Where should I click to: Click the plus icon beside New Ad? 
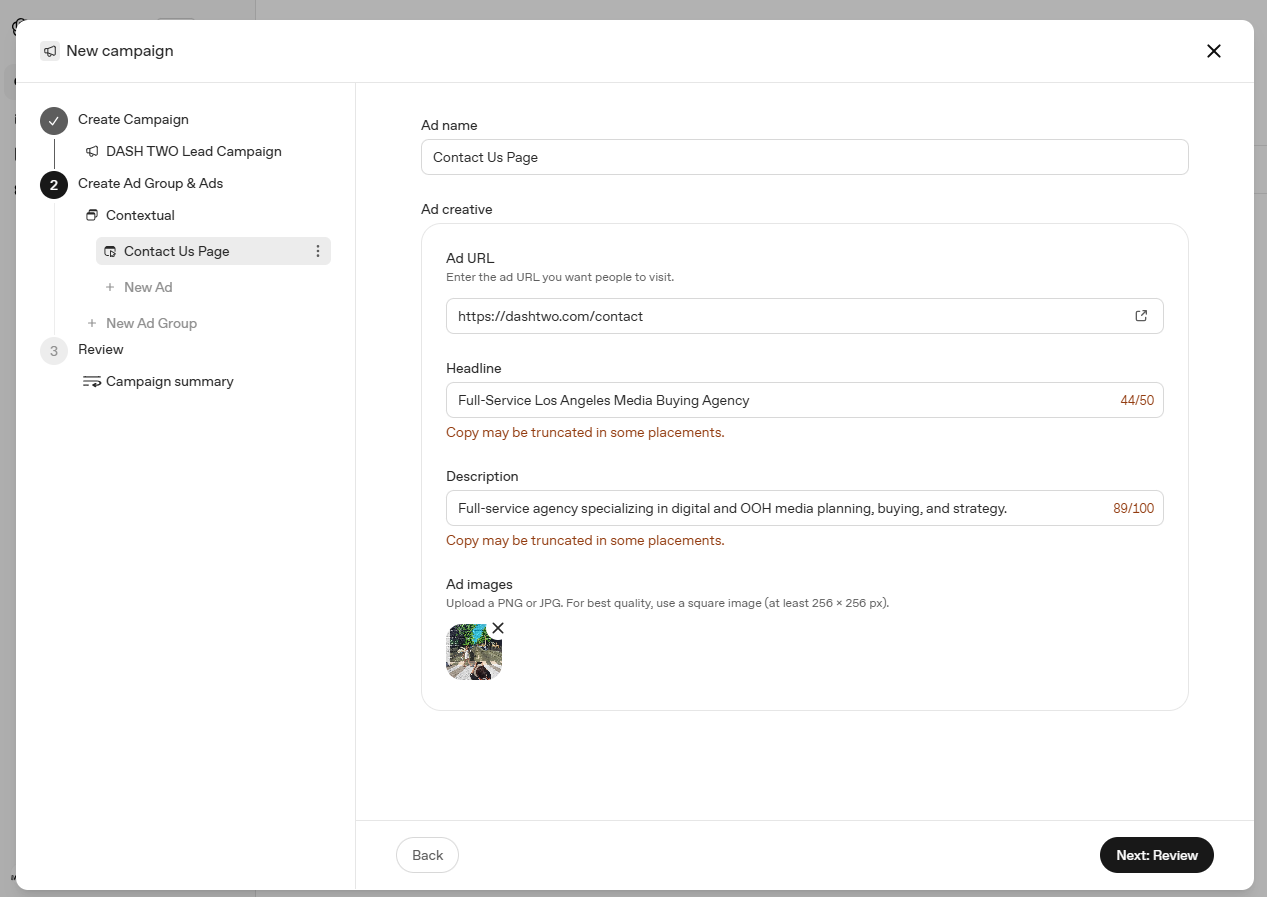tap(110, 287)
